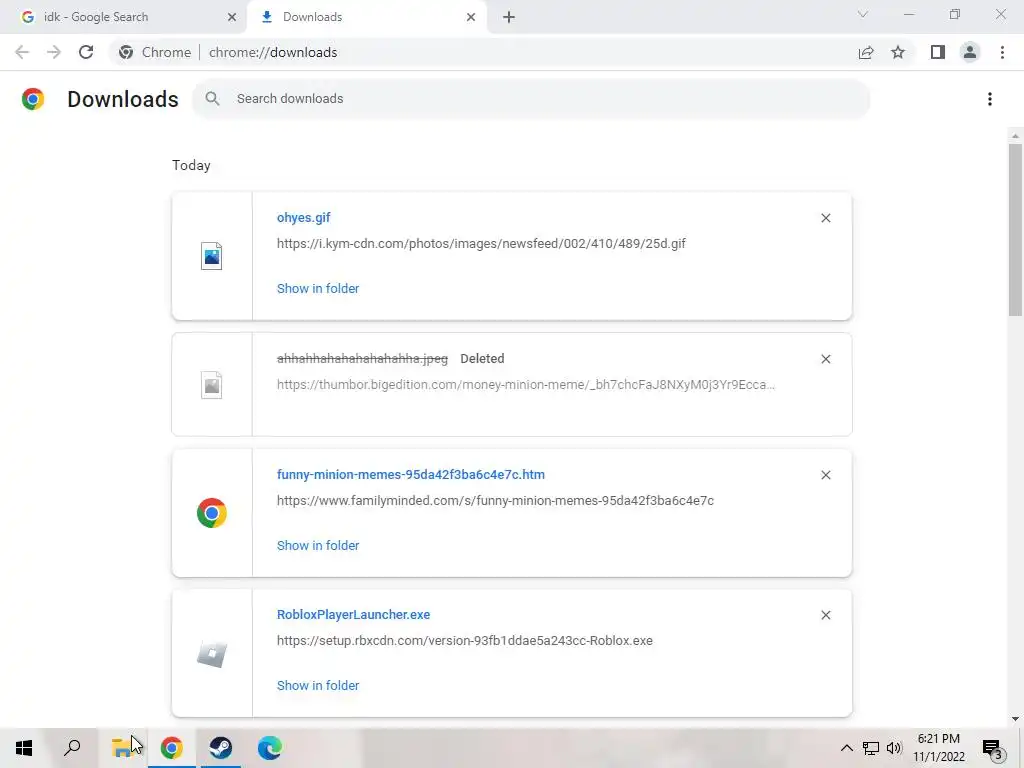
Task: Click the search magnifier in Search downloads
Action: click(212, 99)
